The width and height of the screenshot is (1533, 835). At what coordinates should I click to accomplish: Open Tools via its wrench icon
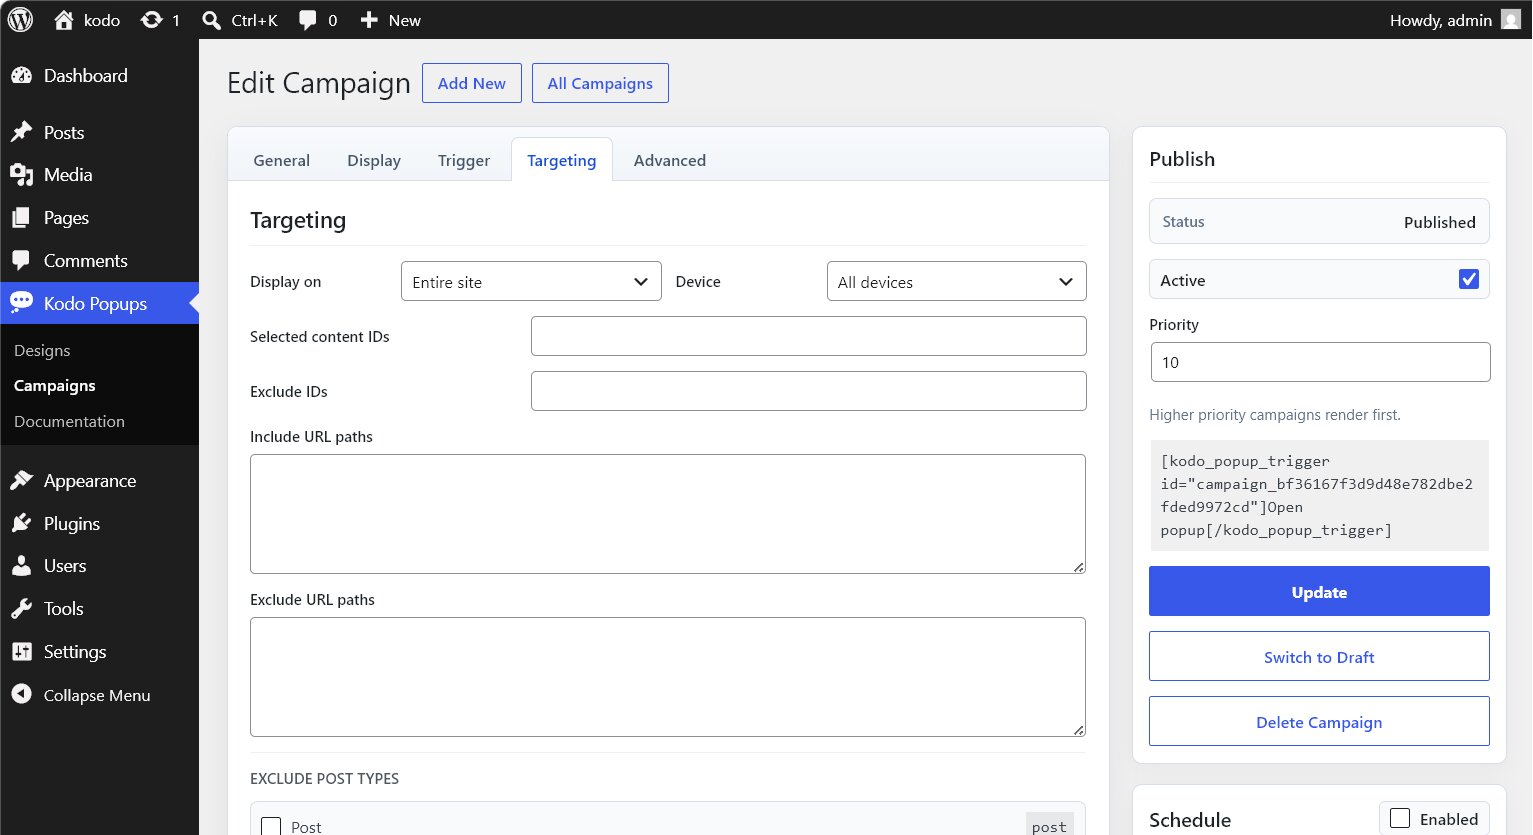pos(22,609)
